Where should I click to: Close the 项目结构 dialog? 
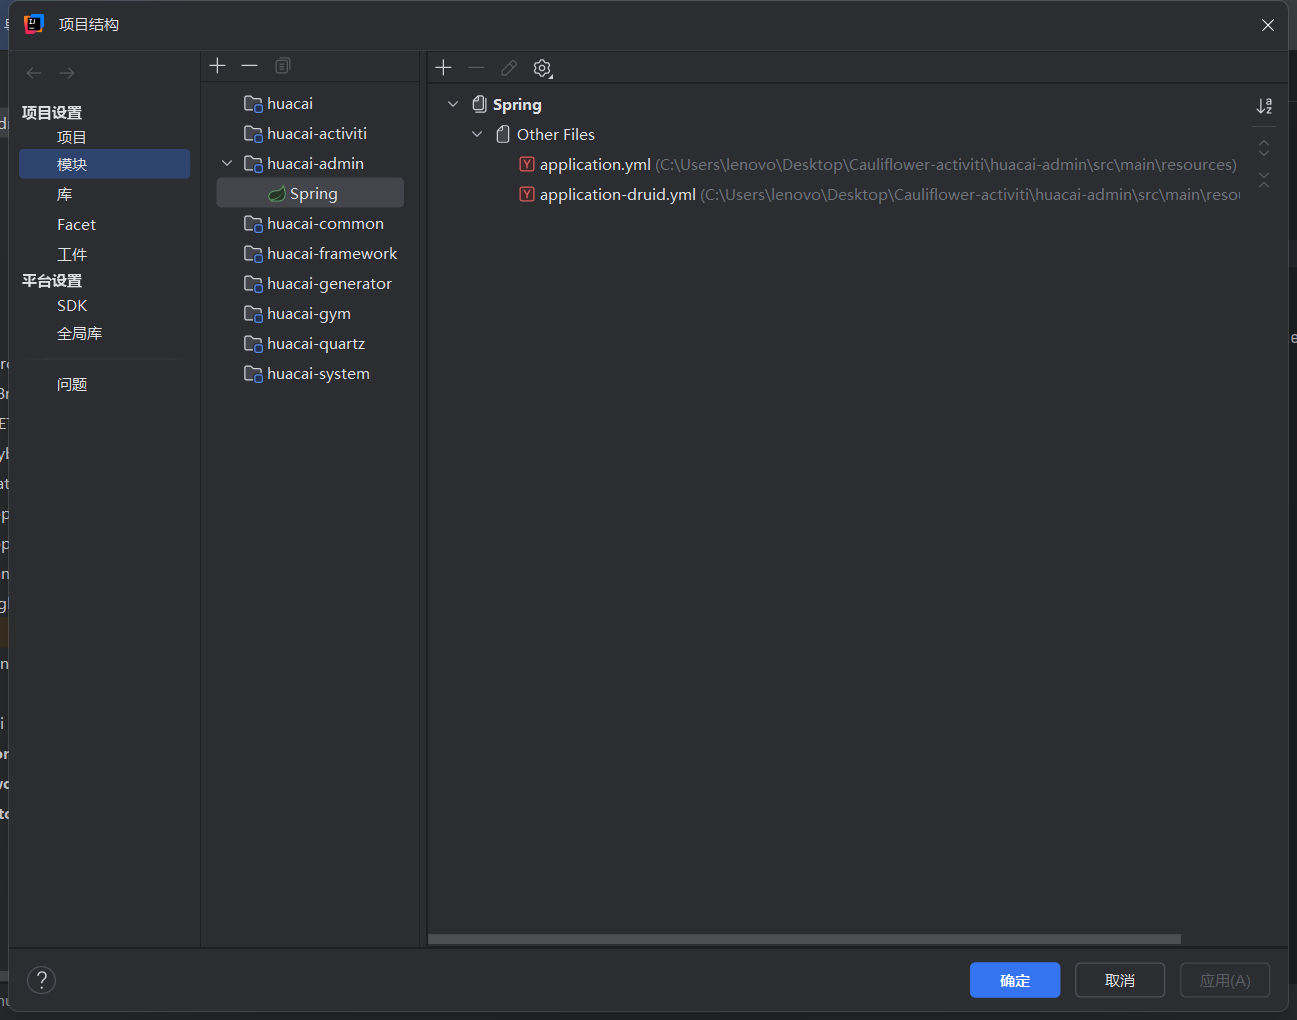[1267, 25]
